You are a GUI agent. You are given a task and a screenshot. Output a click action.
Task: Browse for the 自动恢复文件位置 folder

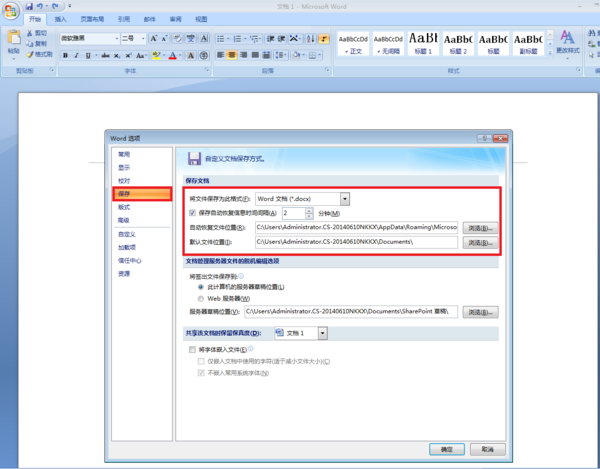click(481, 228)
